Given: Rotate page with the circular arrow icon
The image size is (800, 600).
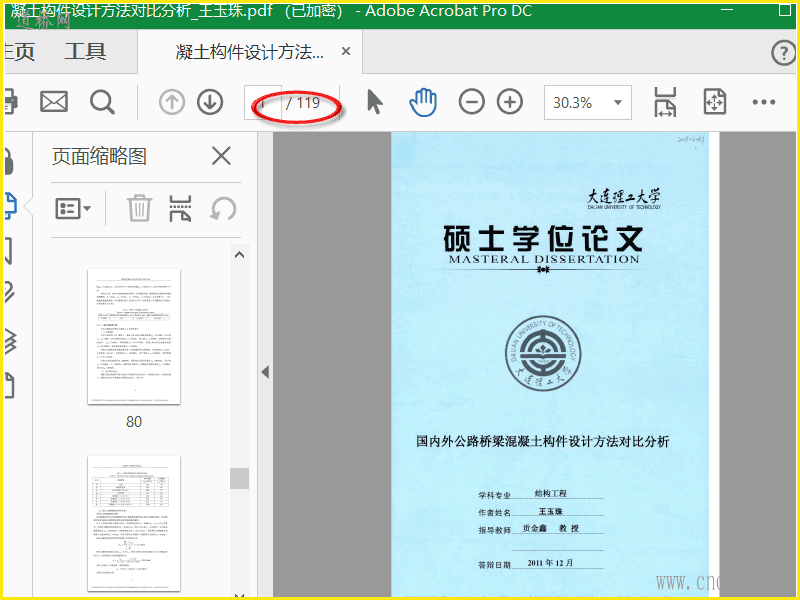Looking at the screenshot, I should 223,208.
